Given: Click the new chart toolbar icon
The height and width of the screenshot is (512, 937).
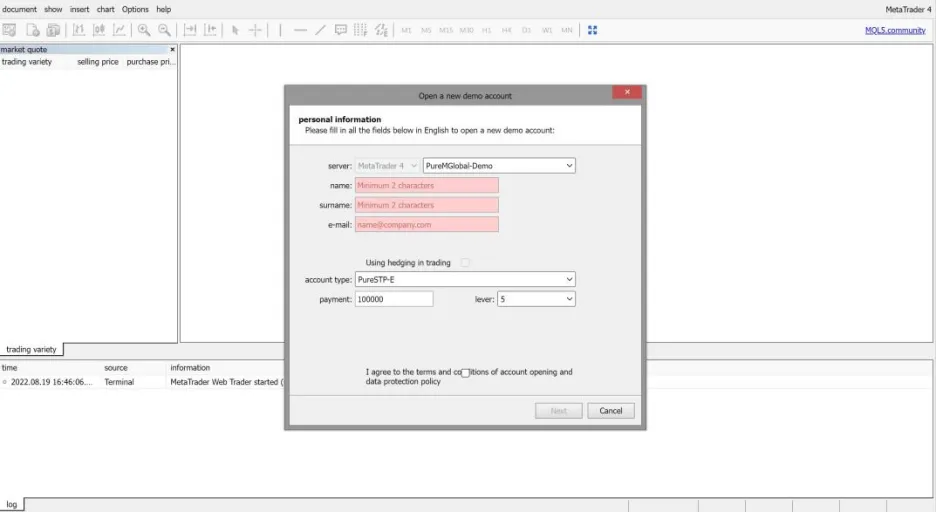Looking at the screenshot, I should 10,30.
